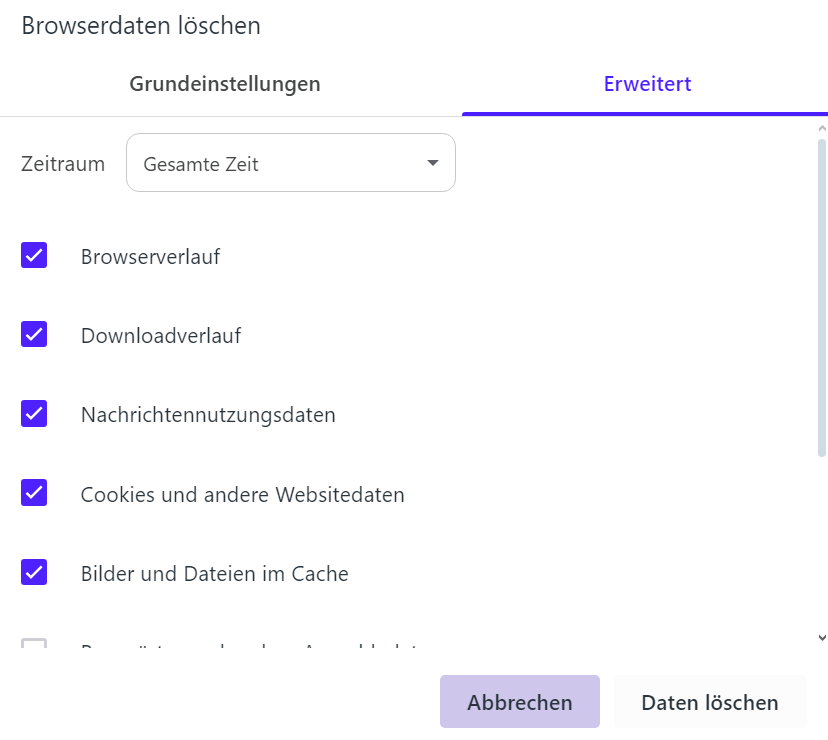This screenshot has height=740, width=828.
Task: Switch to the Grundeinstellungen tab
Action: 225,84
